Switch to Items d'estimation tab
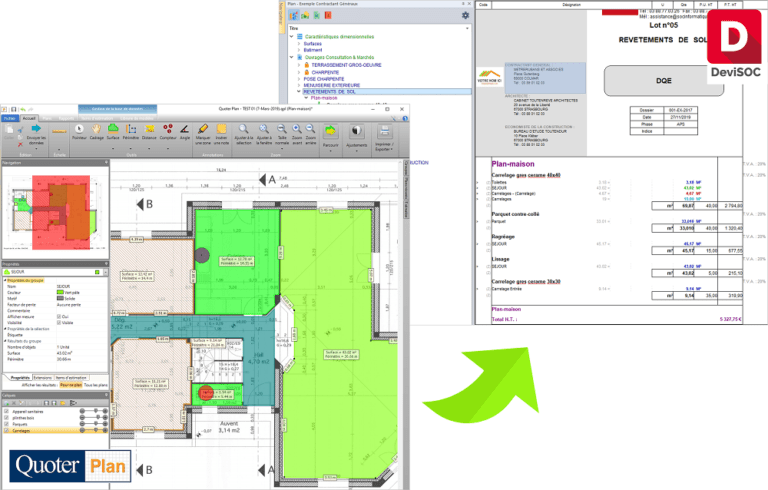The width and height of the screenshot is (768, 490). click(71, 378)
